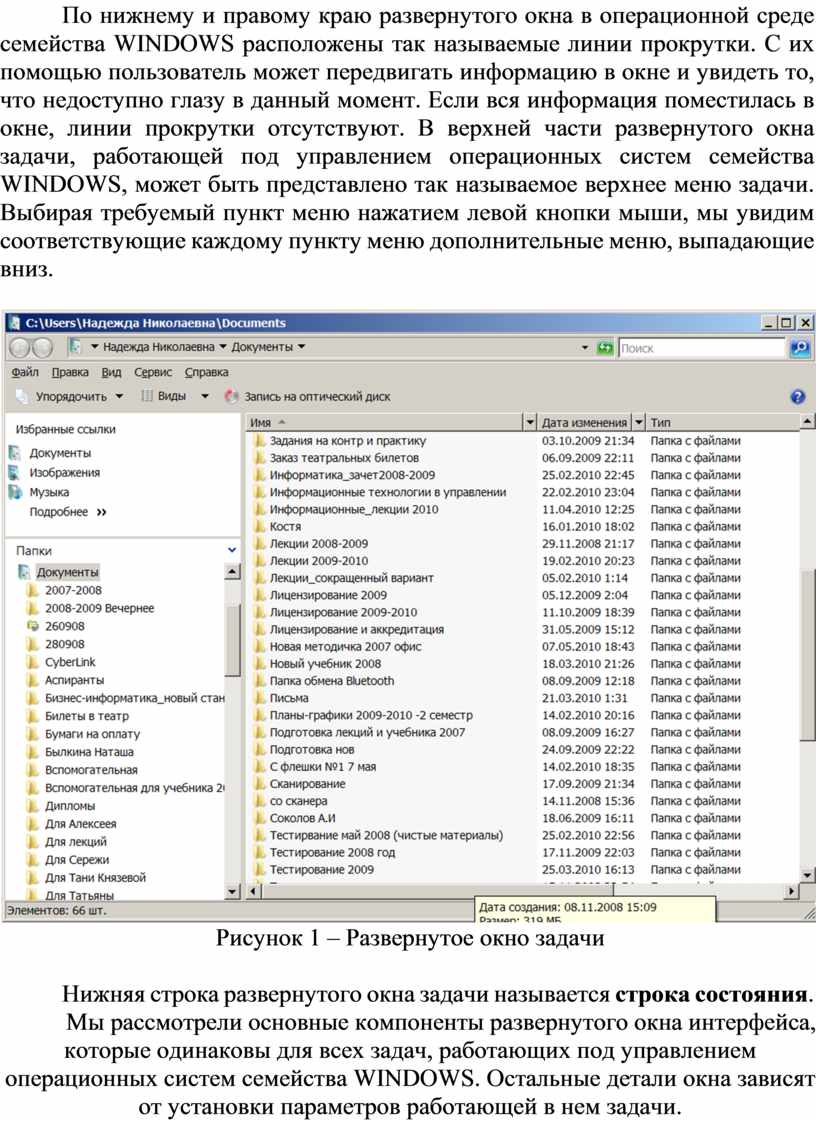Select 'Тестирование 2009' folder

pos(321,869)
